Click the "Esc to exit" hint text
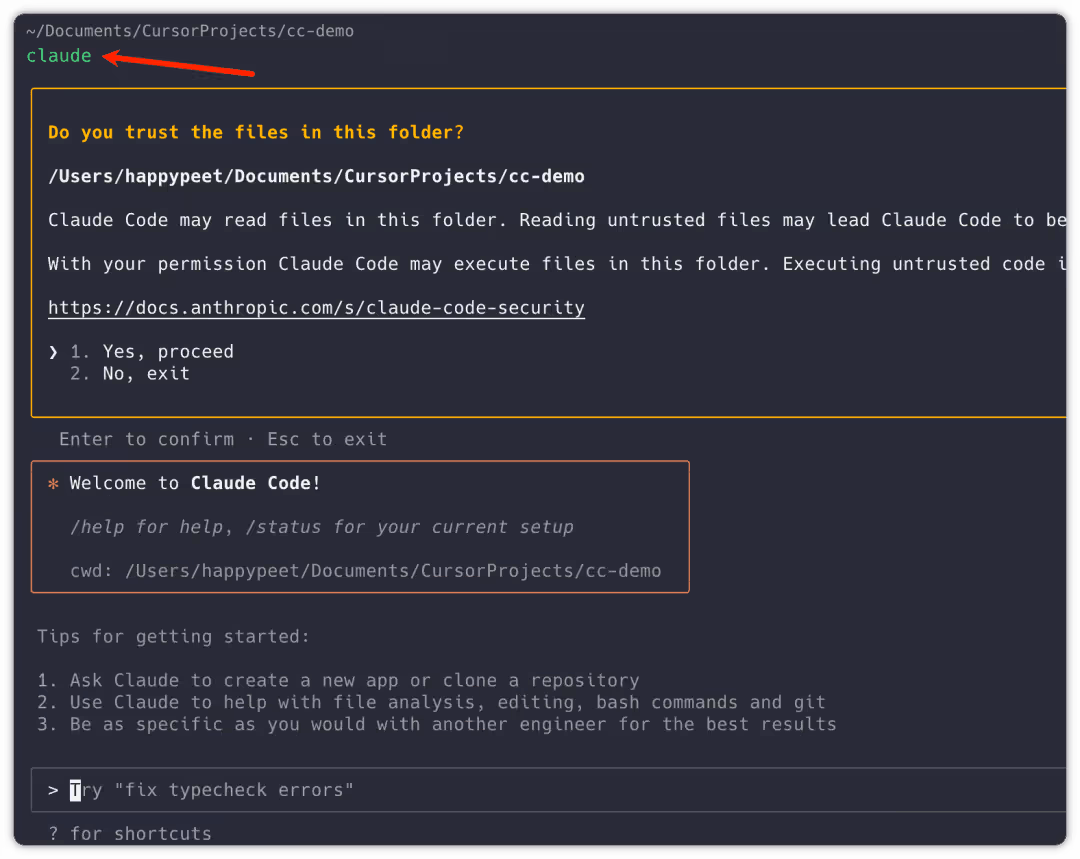This screenshot has height=859, width=1080. (327, 439)
